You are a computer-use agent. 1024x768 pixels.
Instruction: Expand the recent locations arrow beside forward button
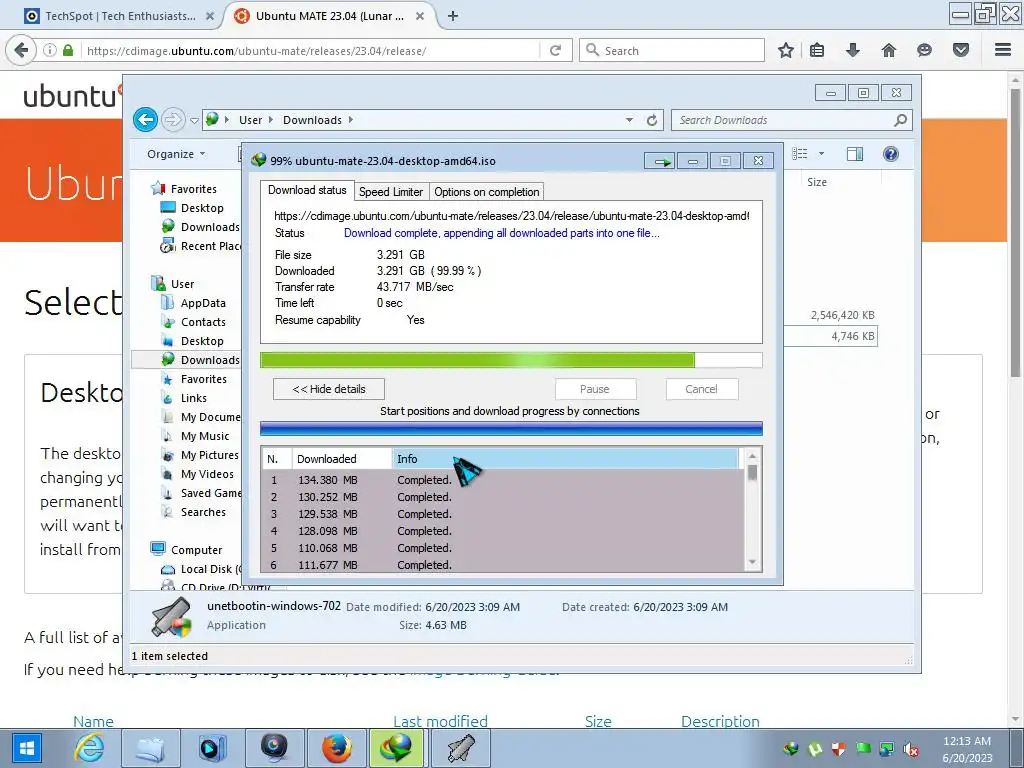point(194,121)
